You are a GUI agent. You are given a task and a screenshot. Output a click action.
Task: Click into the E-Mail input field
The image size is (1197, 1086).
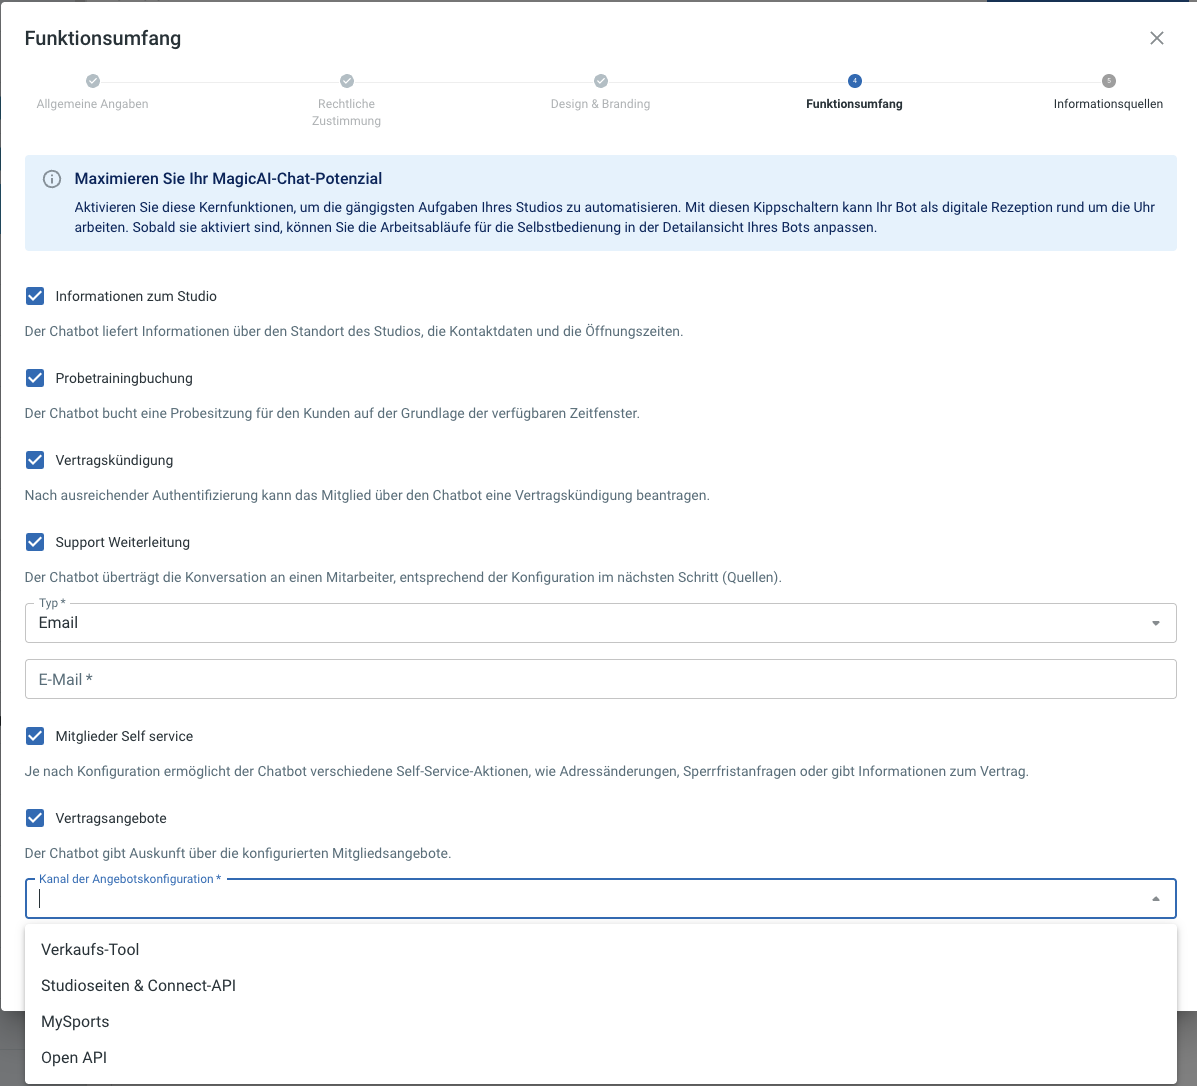click(x=601, y=679)
